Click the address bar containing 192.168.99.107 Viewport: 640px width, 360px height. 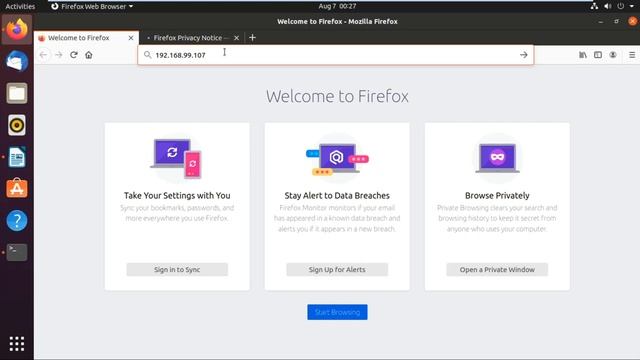(336, 55)
